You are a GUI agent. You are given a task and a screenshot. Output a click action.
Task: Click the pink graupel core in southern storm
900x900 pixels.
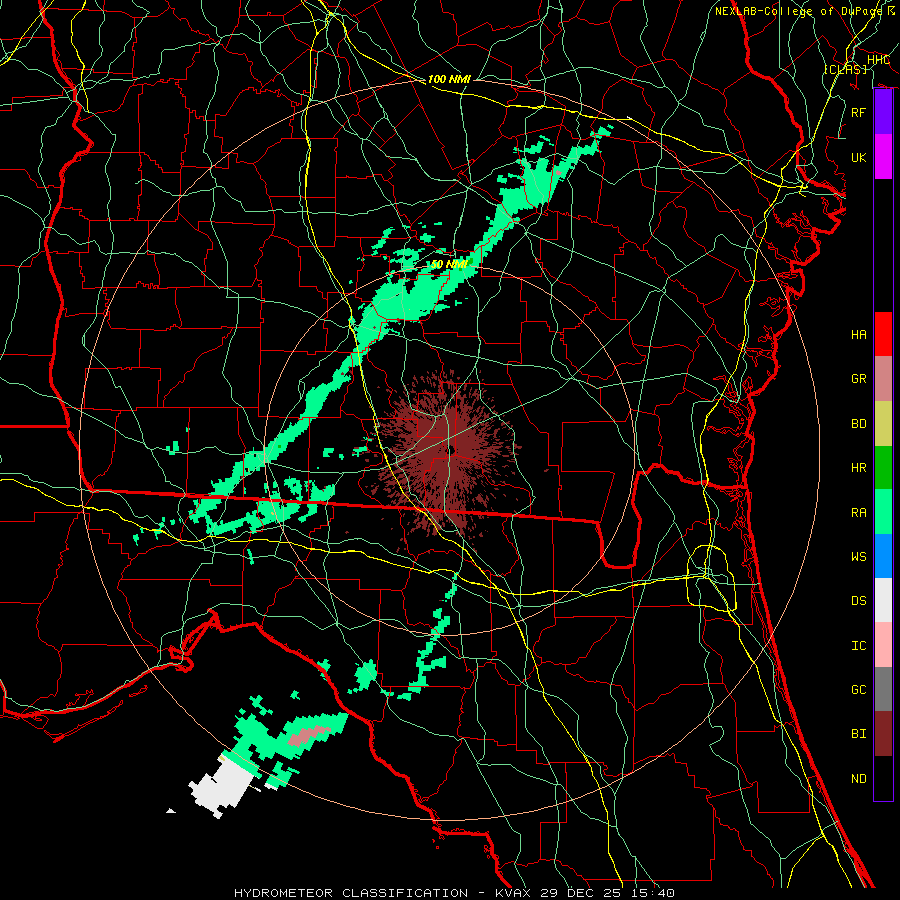click(x=309, y=735)
